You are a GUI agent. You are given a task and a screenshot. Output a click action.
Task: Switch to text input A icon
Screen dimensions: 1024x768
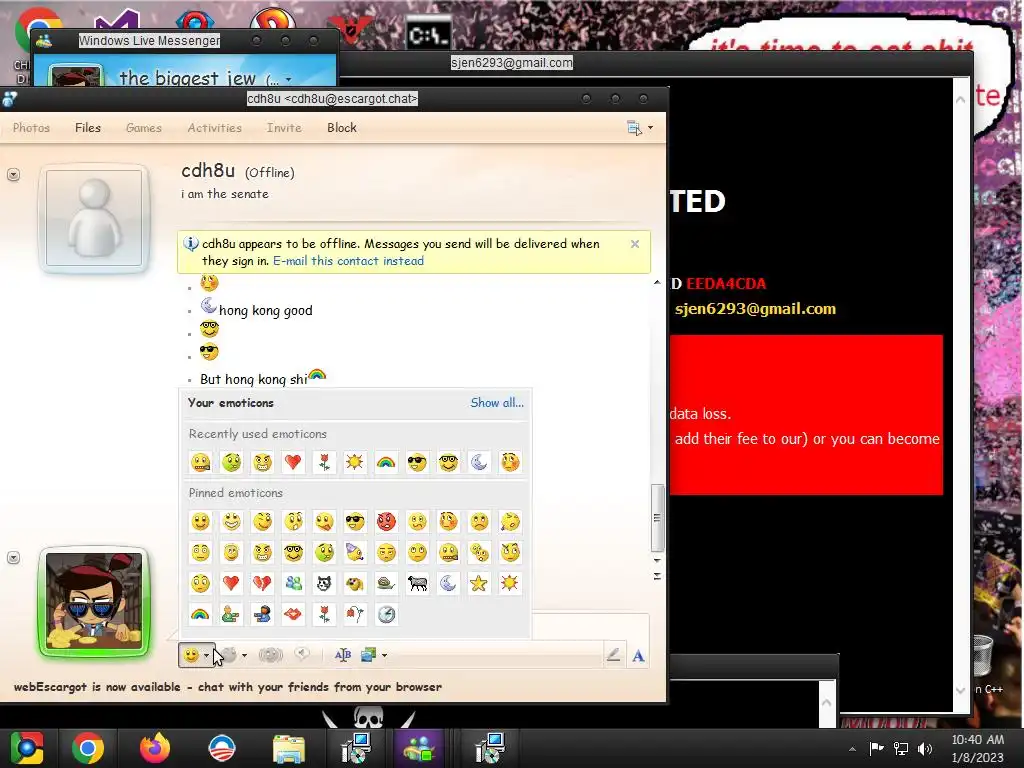pos(639,656)
